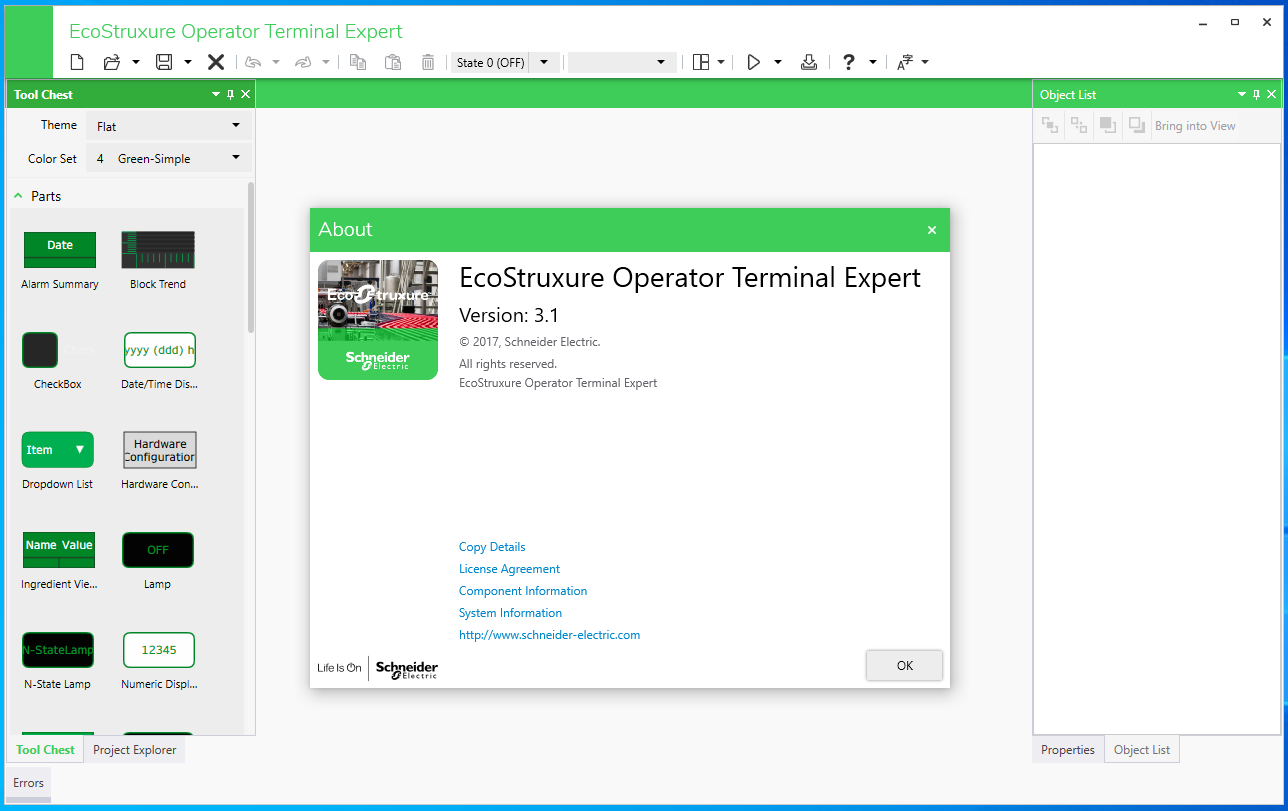1288x811 pixels.
Task: Click the EcoStruxure product image
Action: pyautogui.click(x=378, y=320)
